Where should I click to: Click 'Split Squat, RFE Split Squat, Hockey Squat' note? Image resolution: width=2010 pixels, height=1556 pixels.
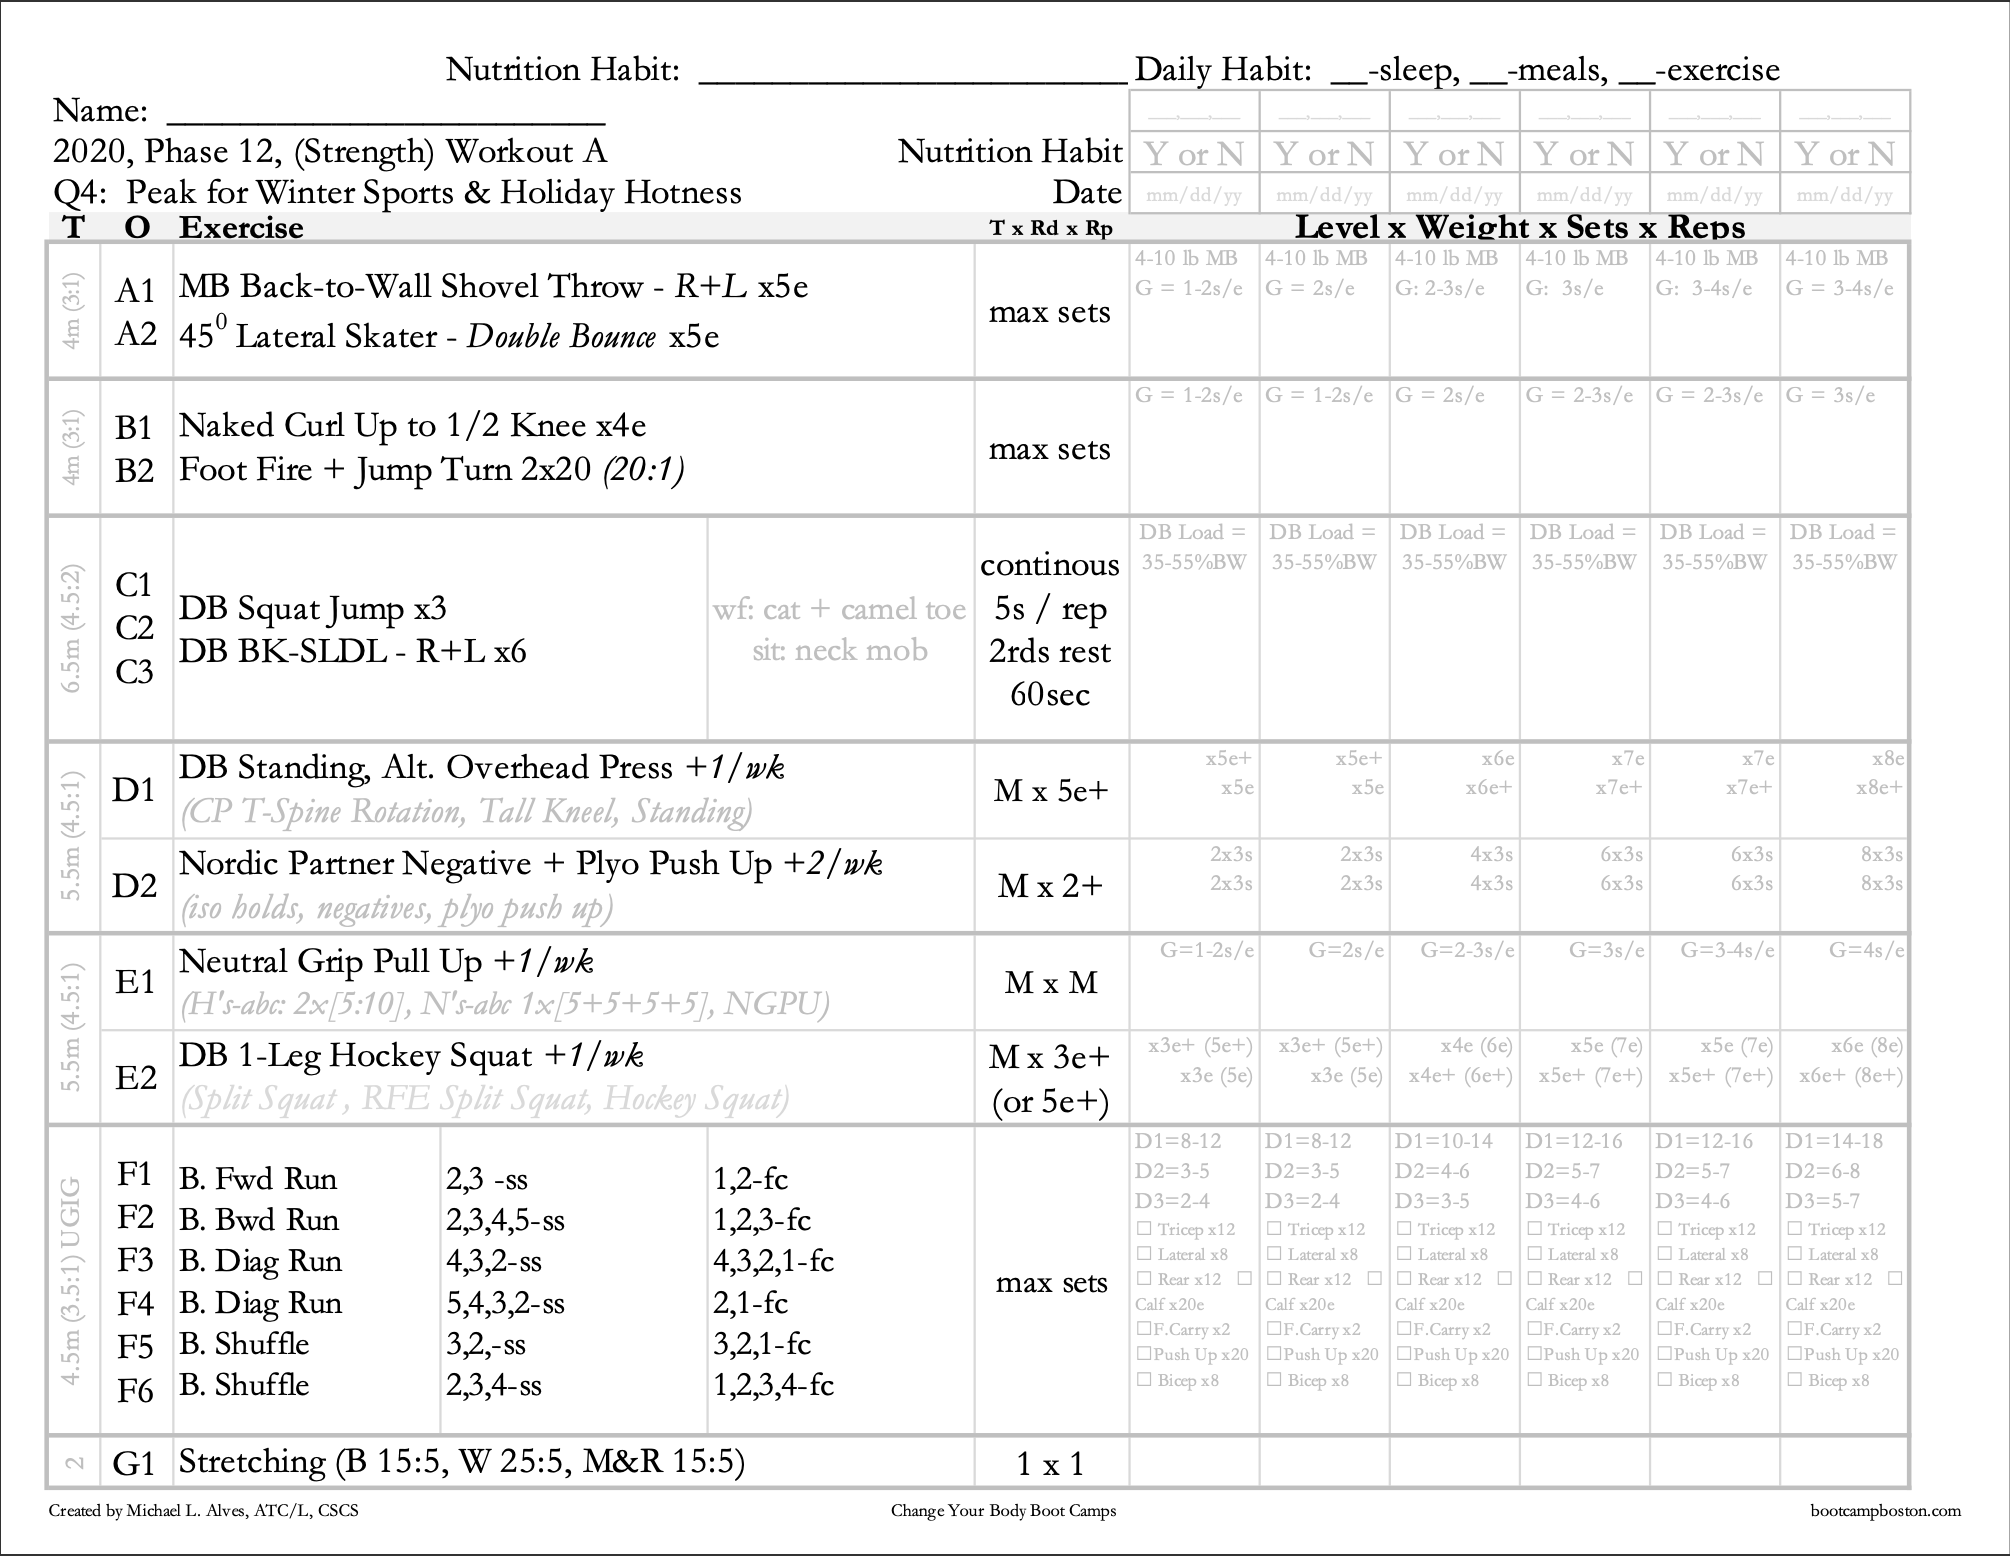click(x=484, y=1100)
